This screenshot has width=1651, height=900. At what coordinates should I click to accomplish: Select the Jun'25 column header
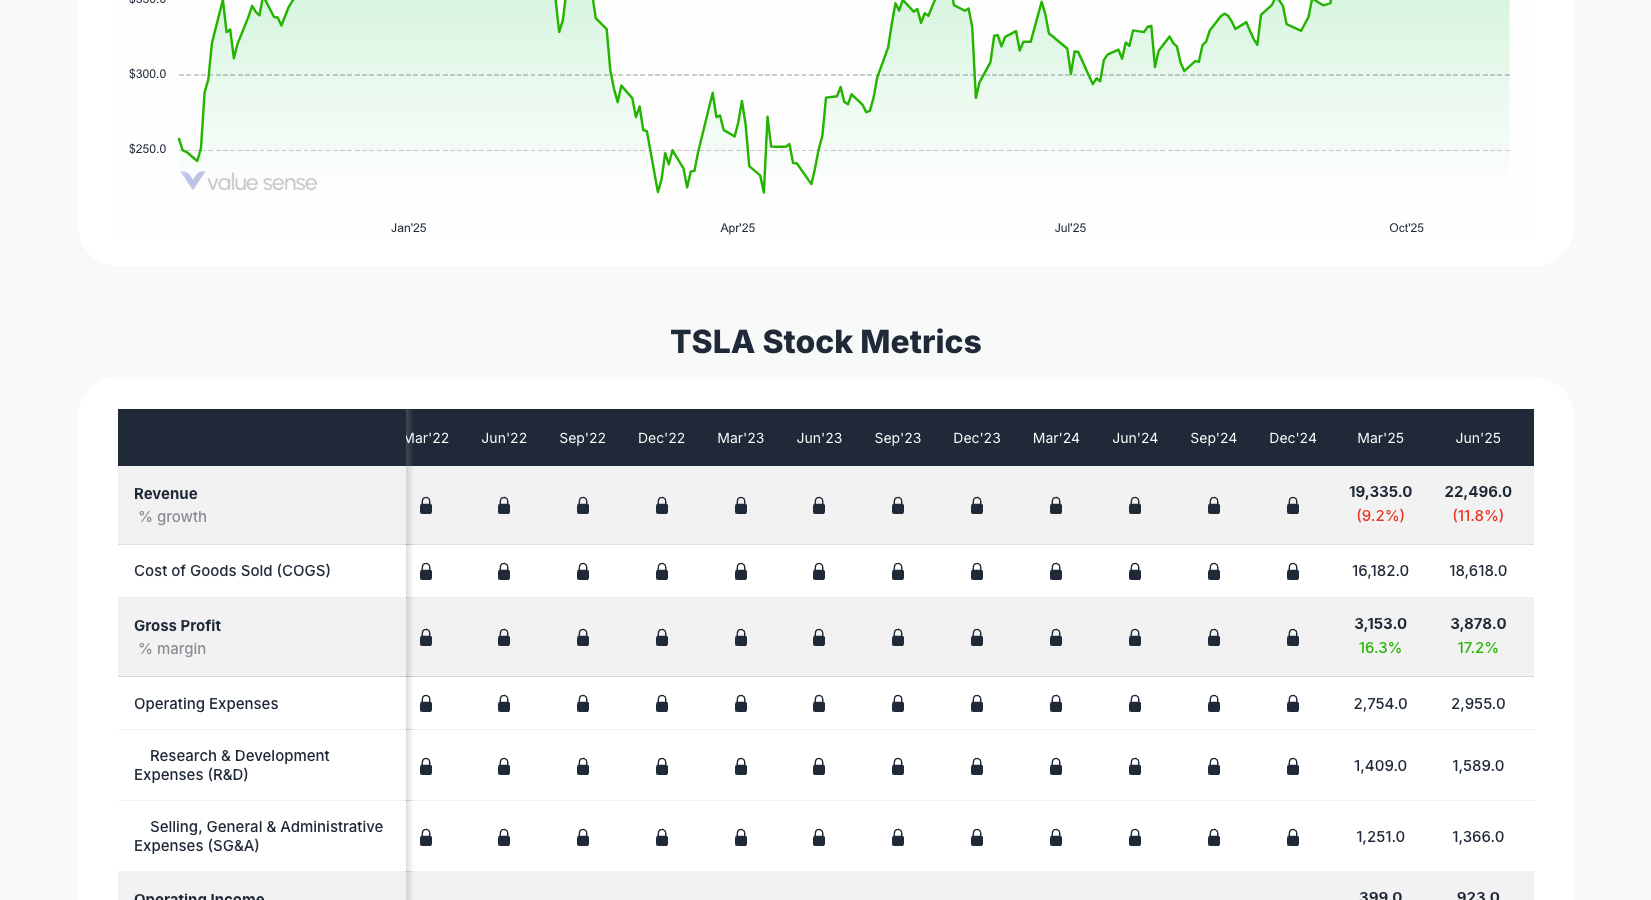1478,437
